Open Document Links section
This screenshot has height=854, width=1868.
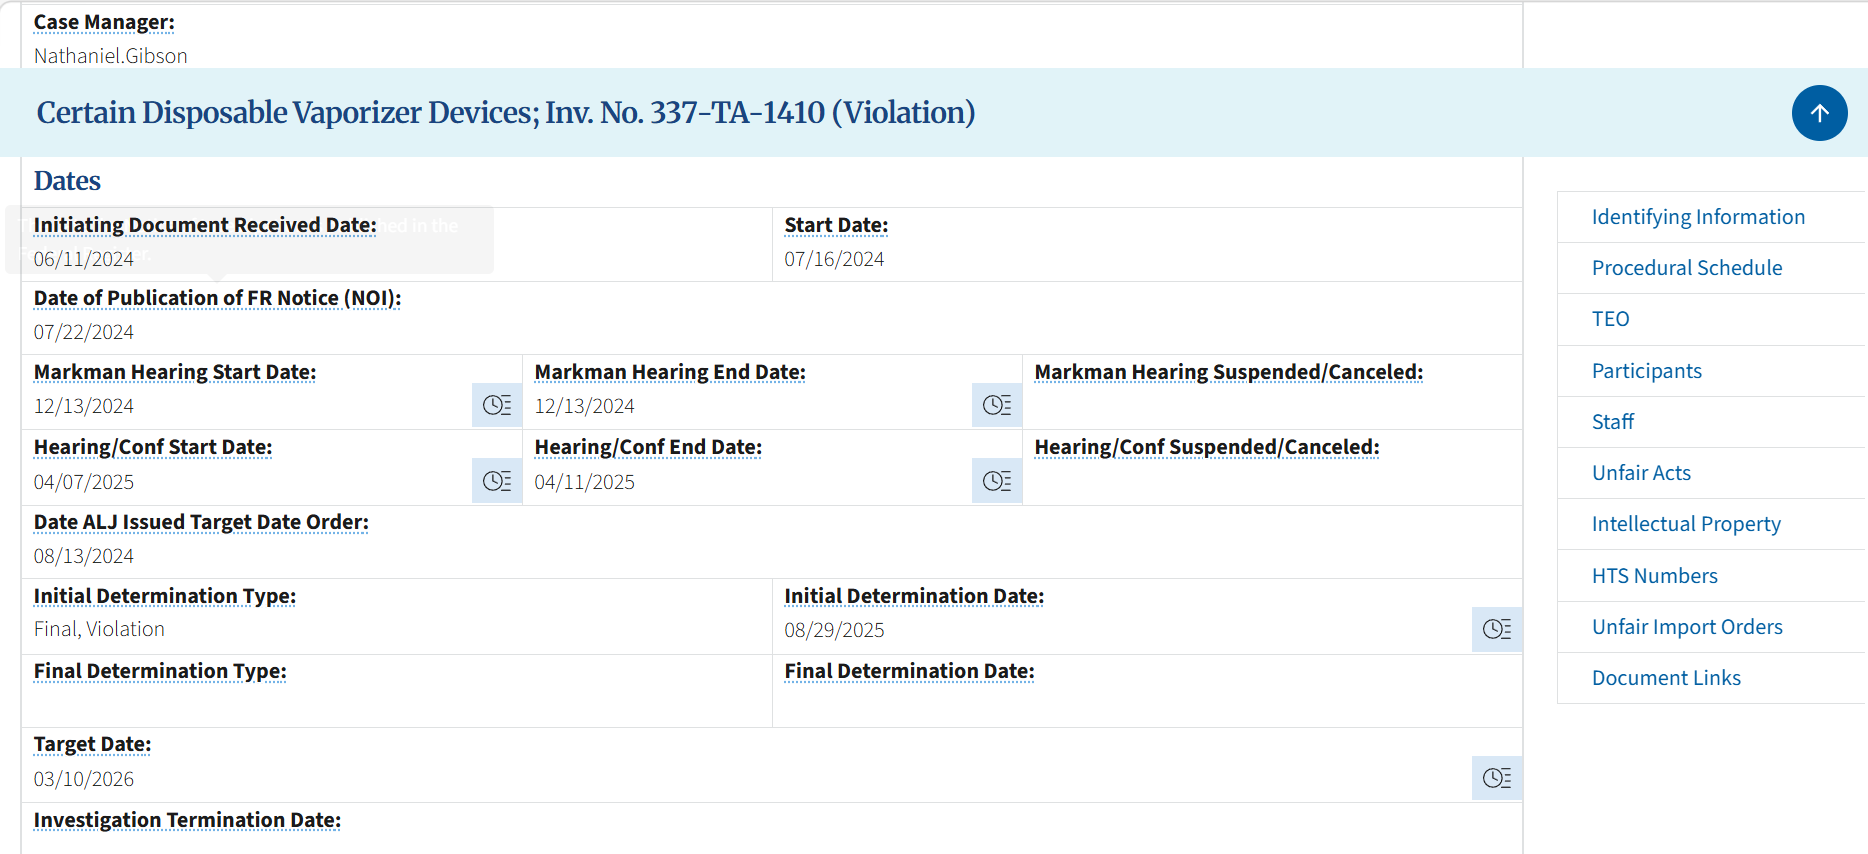click(1666, 678)
